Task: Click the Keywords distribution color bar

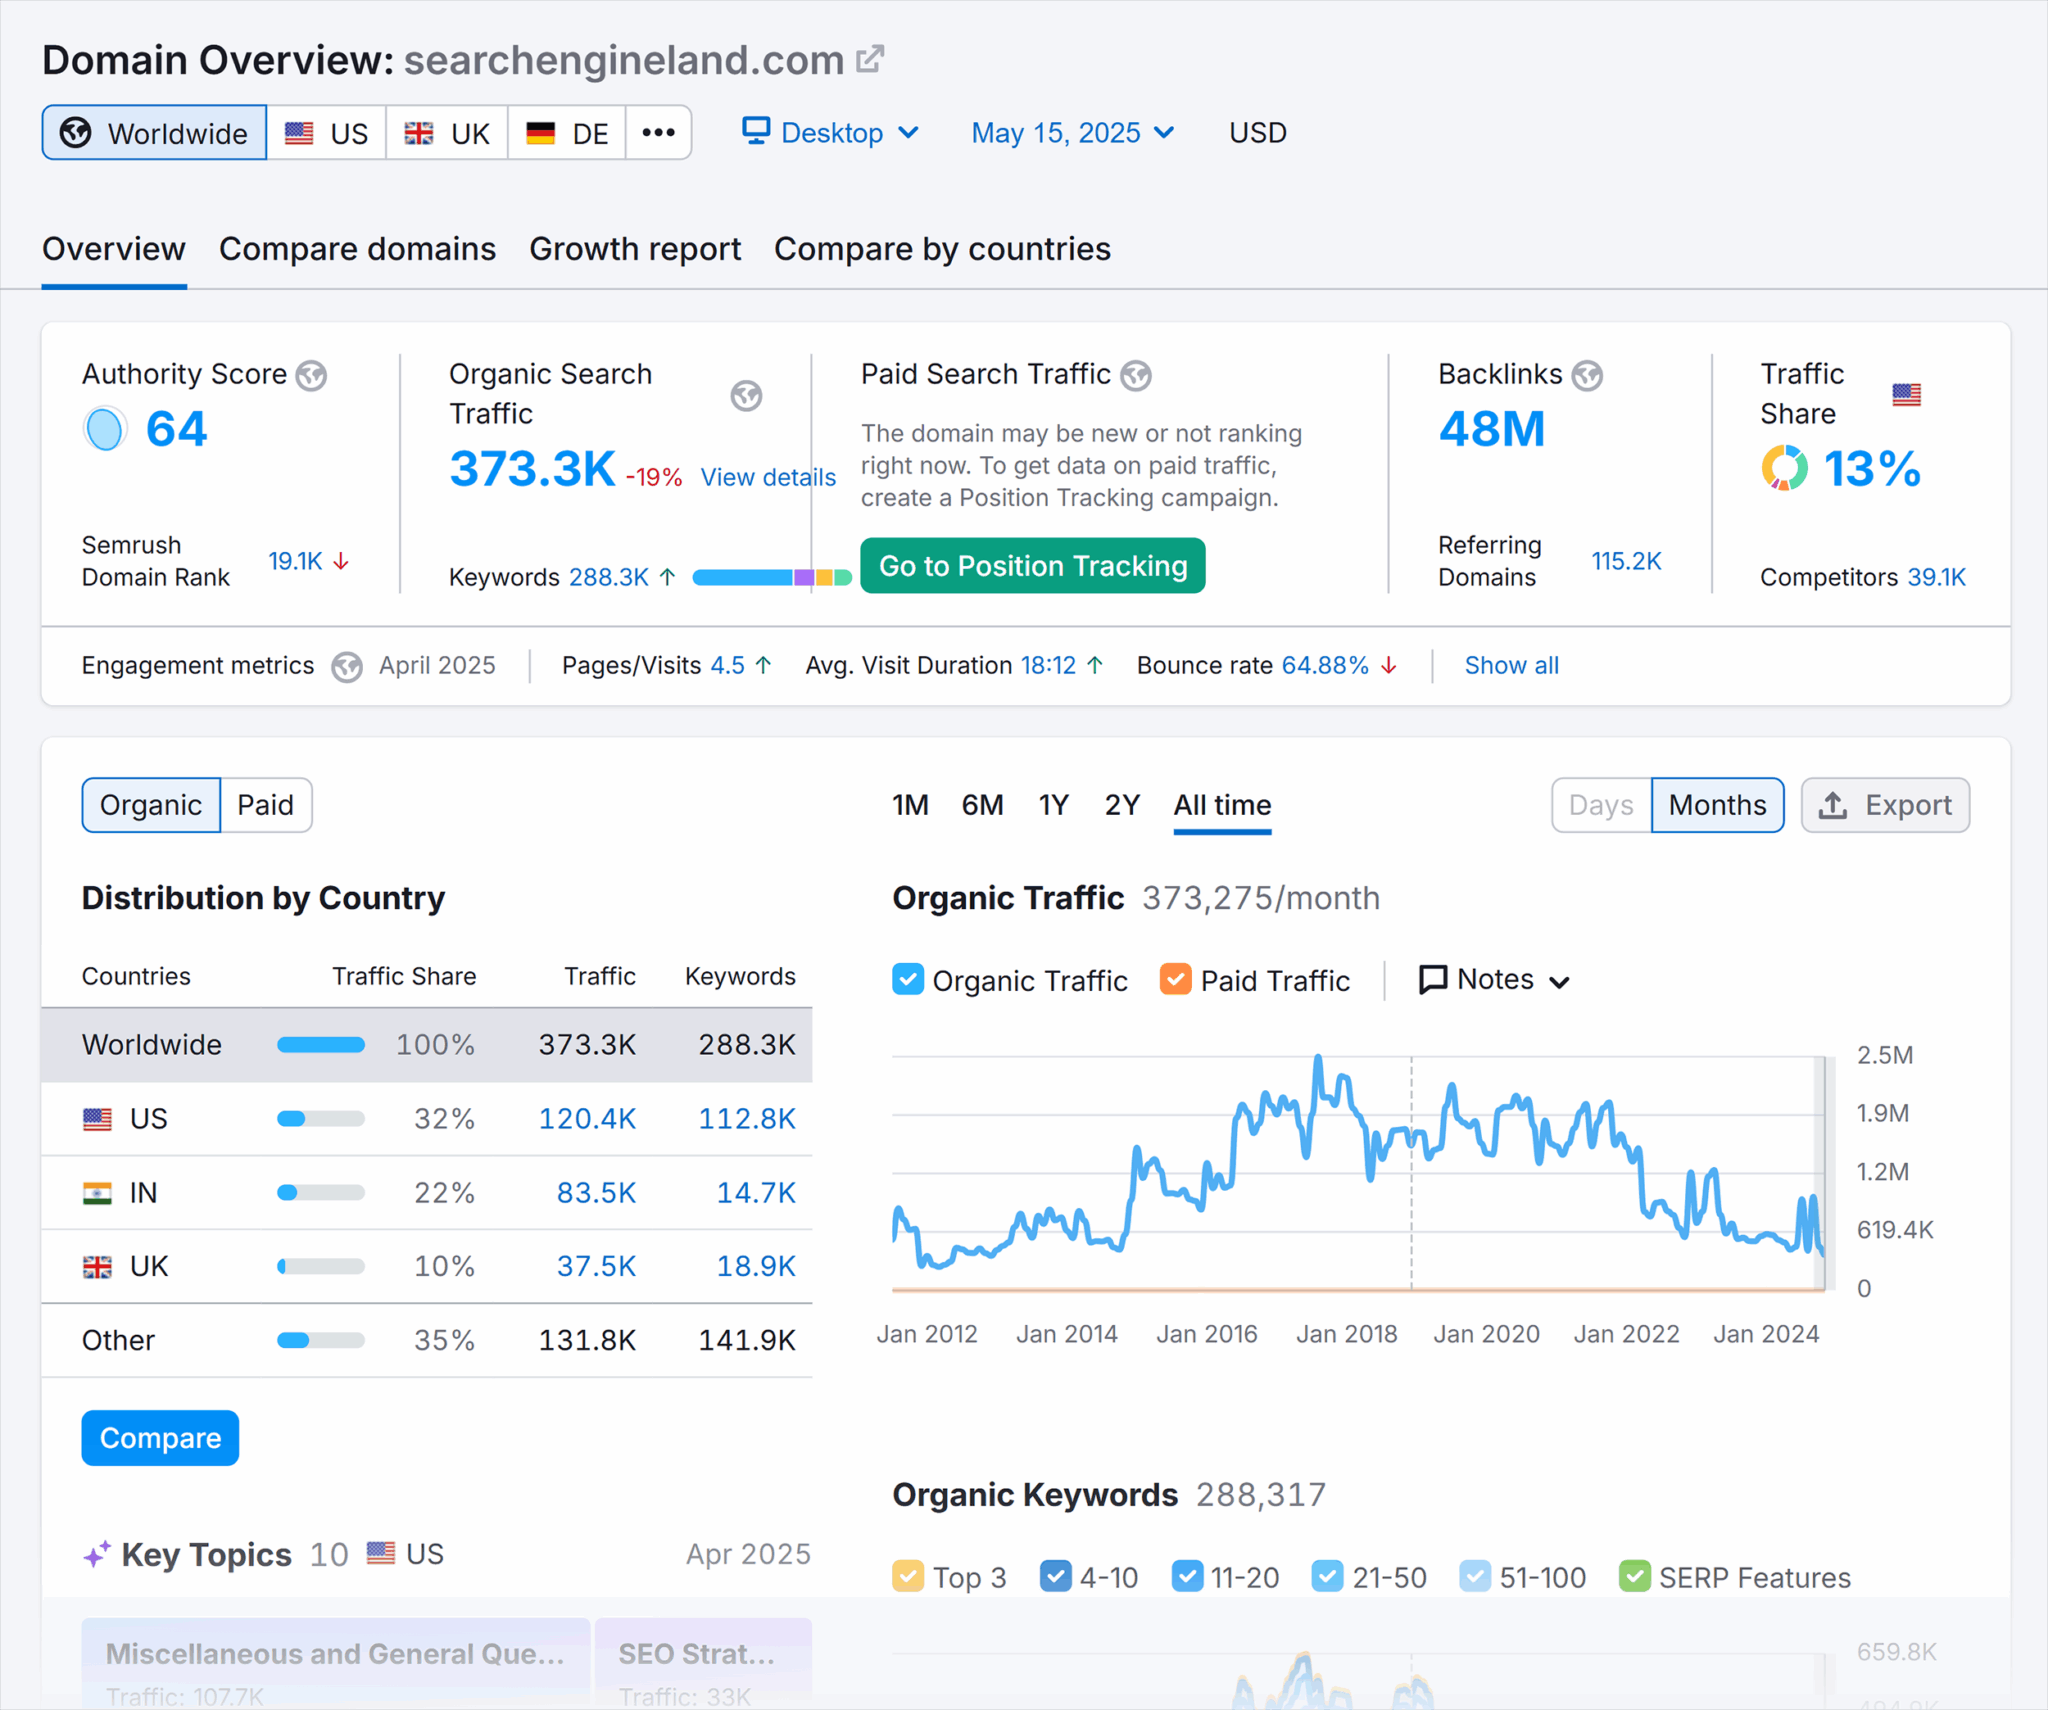Action: pos(771,577)
